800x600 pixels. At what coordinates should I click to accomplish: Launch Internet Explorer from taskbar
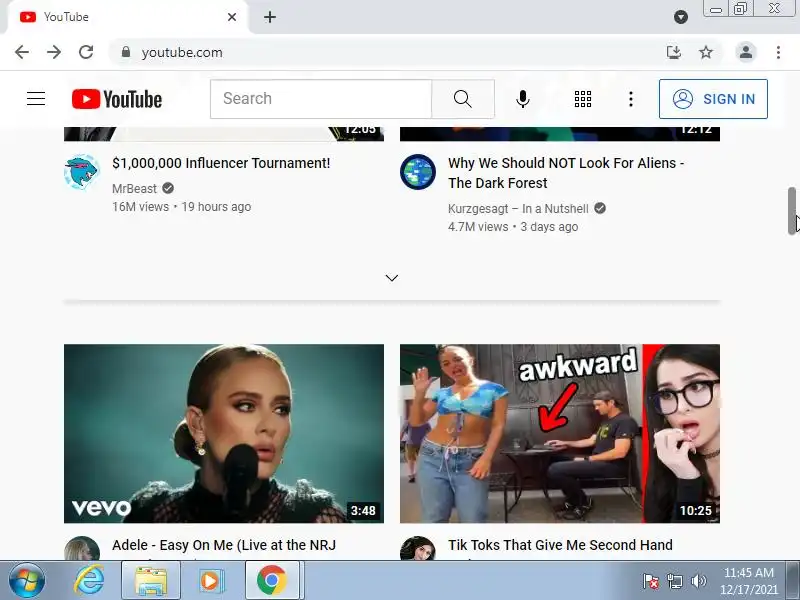point(89,581)
